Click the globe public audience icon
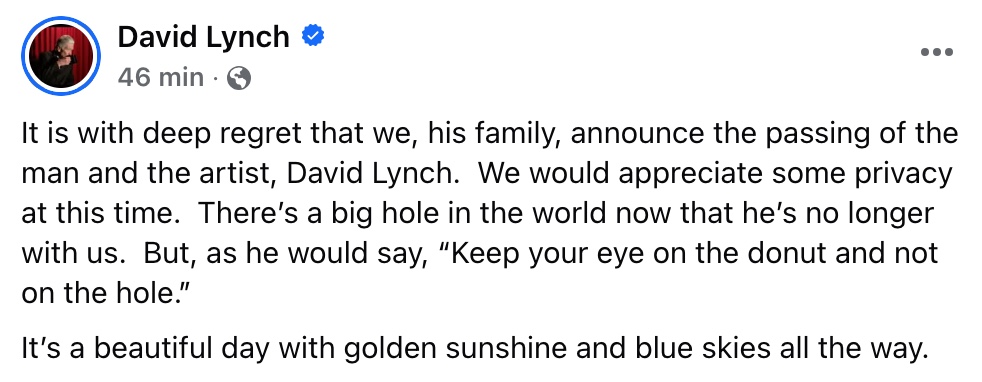The image size is (982, 382). point(239,78)
